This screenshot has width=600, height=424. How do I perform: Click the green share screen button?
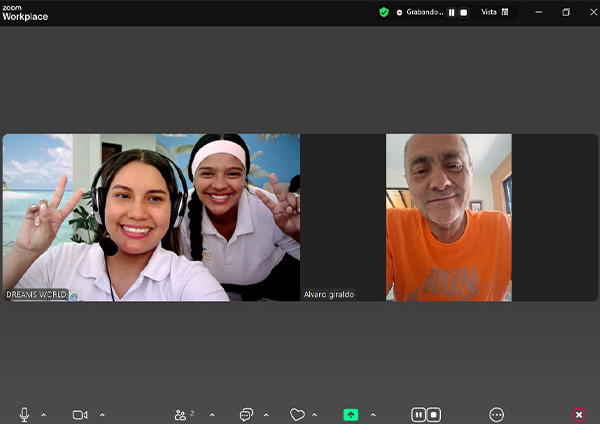(351, 414)
